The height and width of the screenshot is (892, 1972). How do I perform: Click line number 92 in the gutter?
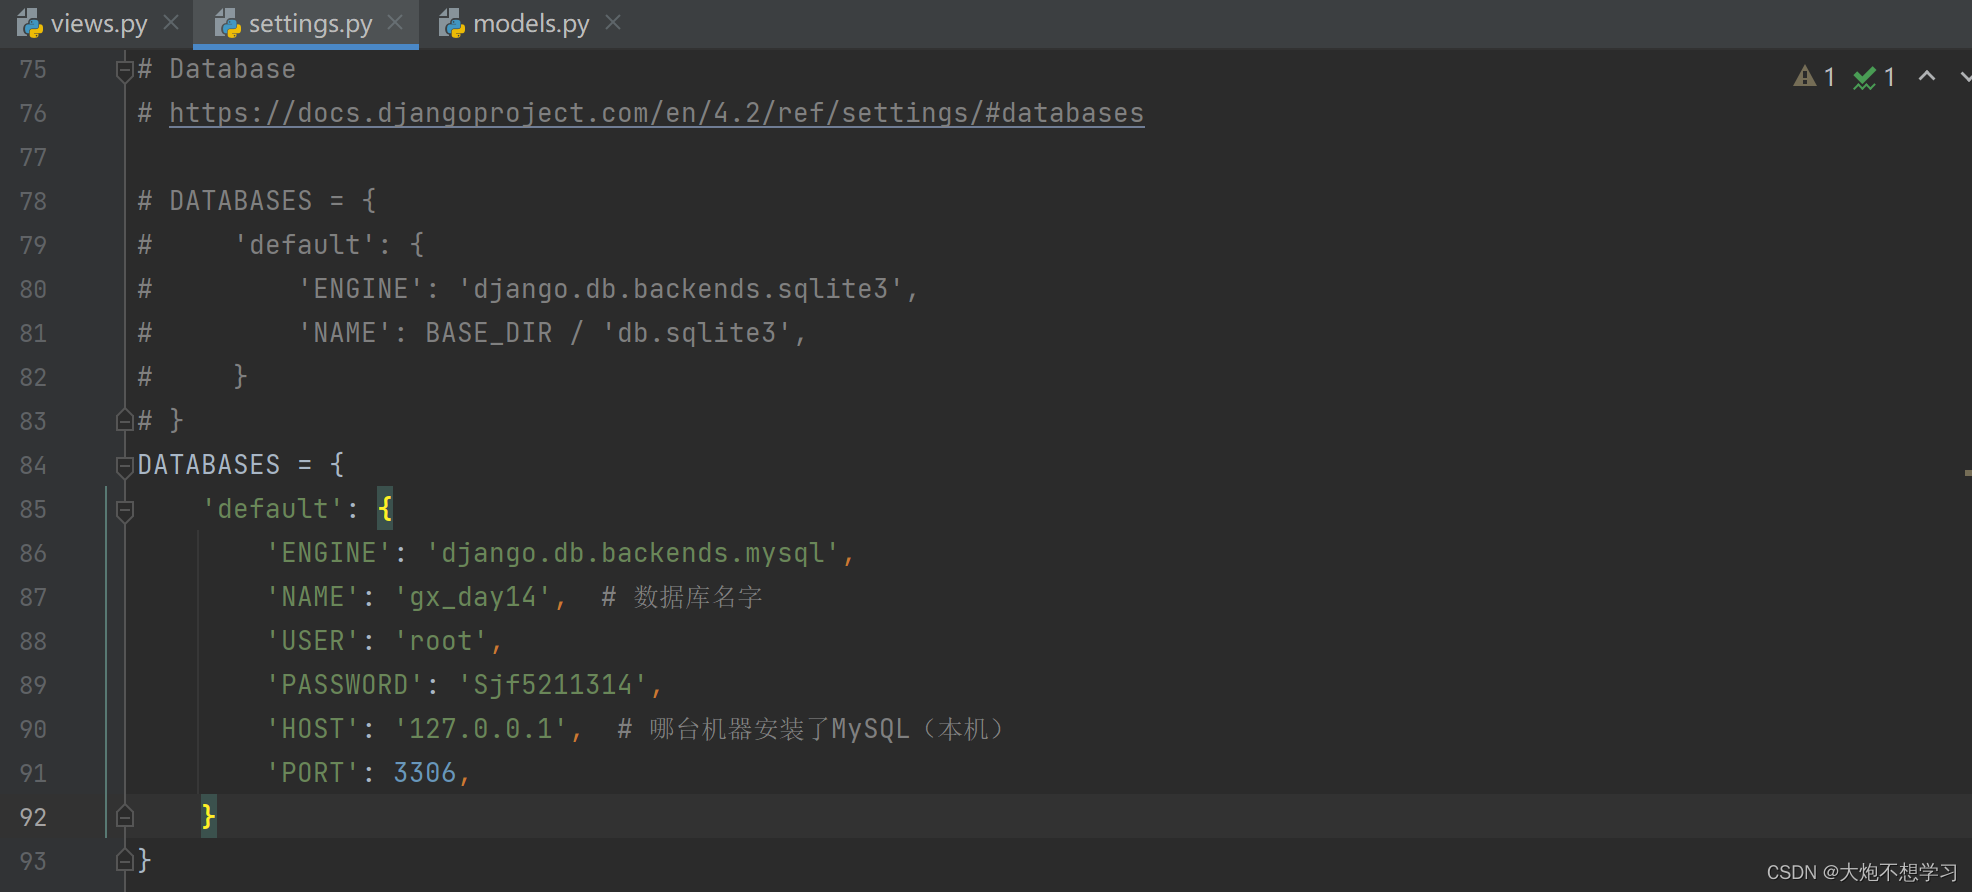pyautogui.click(x=33, y=817)
